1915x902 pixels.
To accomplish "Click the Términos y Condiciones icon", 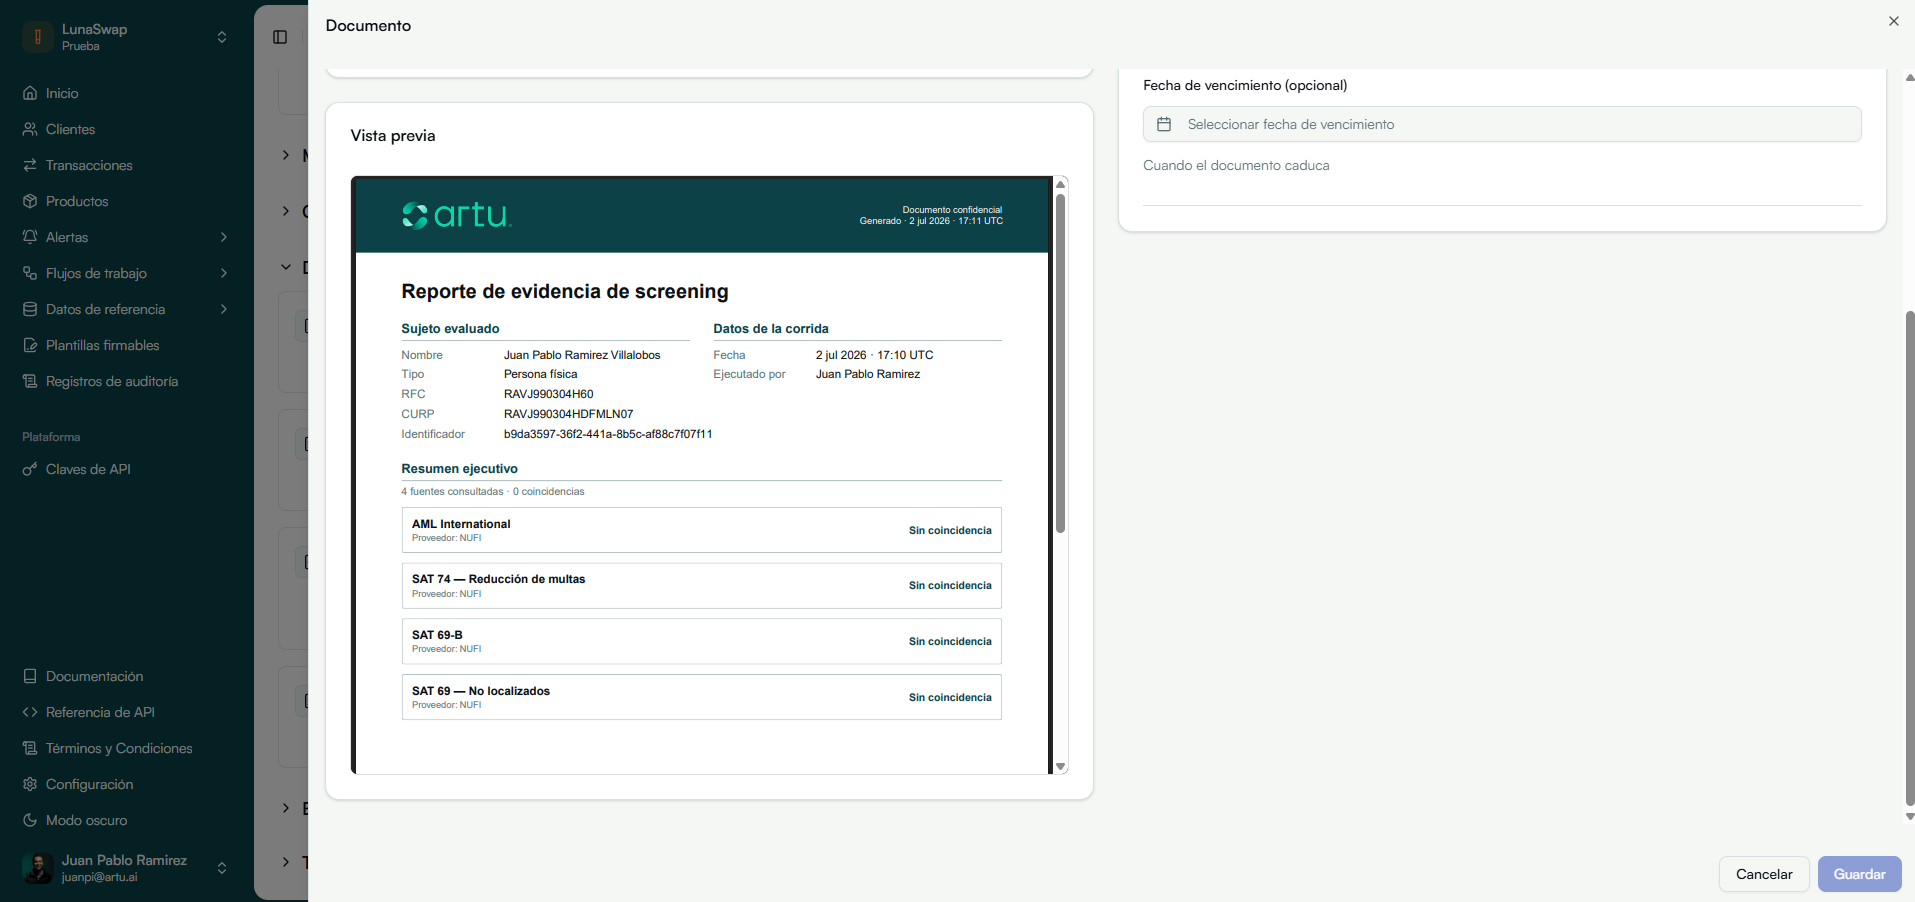I will pyautogui.click(x=30, y=748).
